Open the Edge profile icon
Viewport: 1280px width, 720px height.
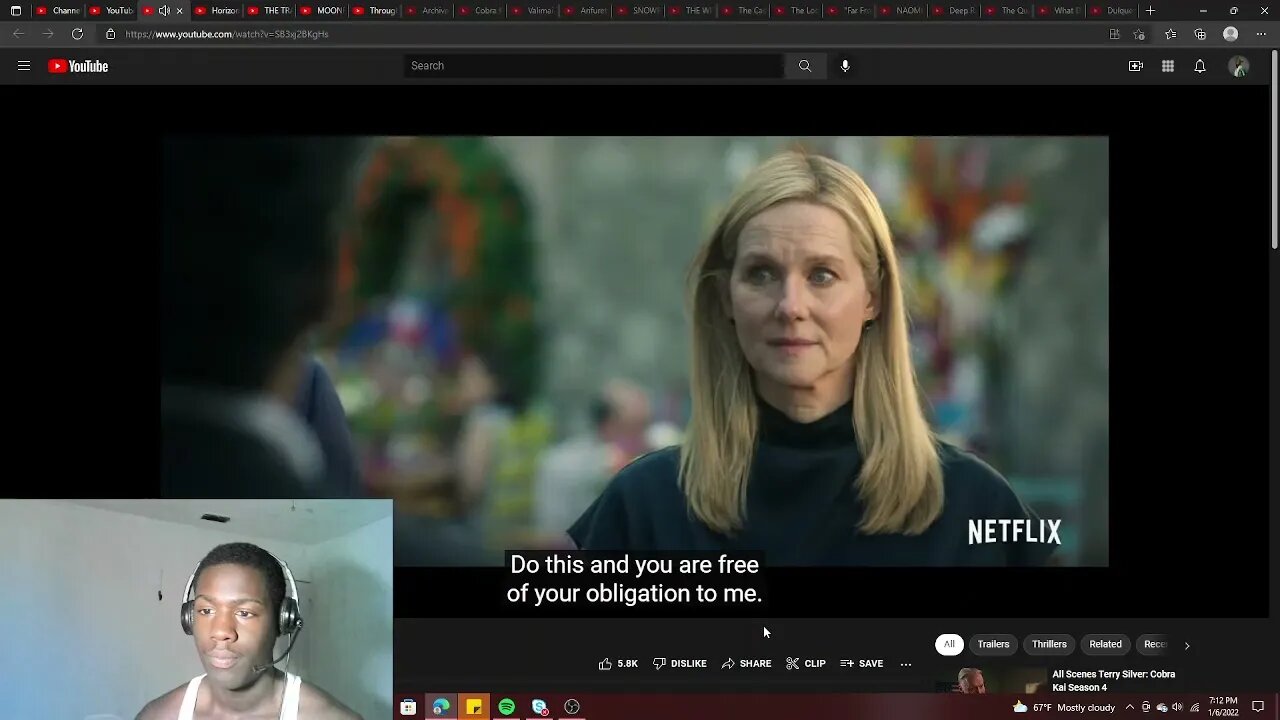pyautogui.click(x=1231, y=34)
